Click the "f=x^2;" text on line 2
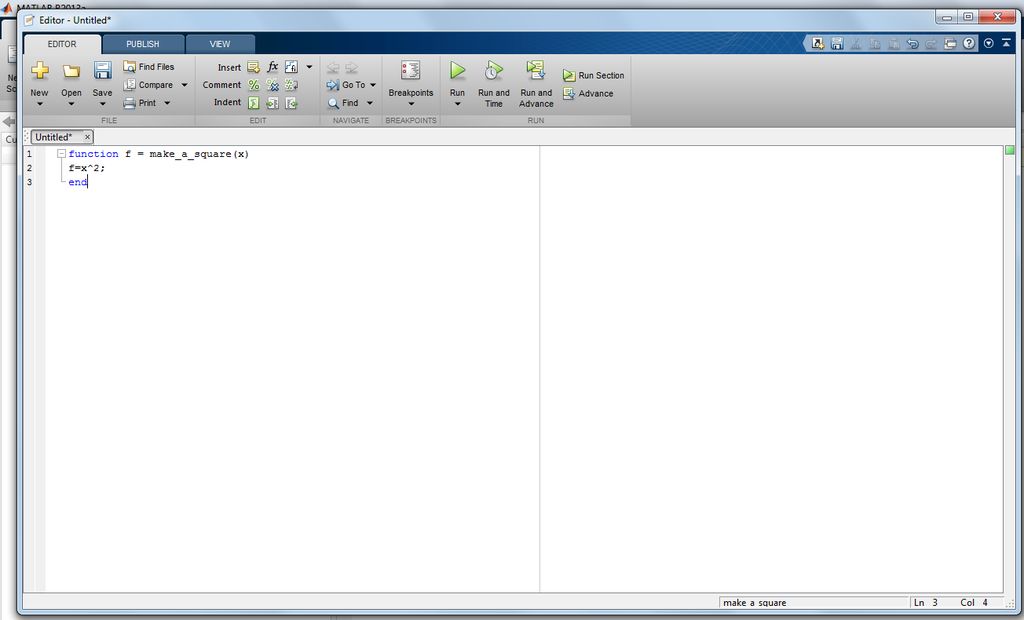The height and width of the screenshot is (620, 1024). click(86, 168)
